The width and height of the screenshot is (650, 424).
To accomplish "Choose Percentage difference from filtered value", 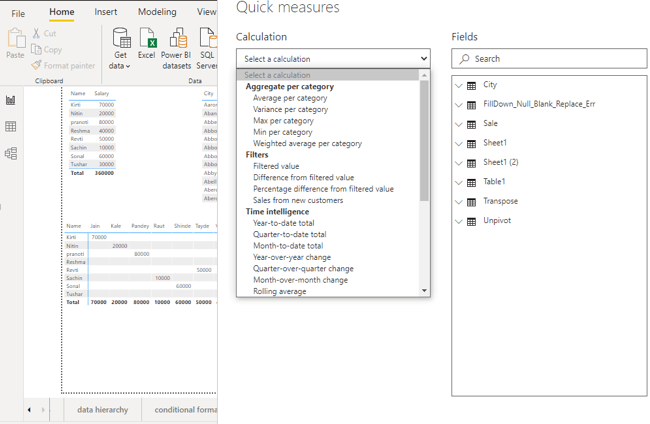I will click(323, 189).
